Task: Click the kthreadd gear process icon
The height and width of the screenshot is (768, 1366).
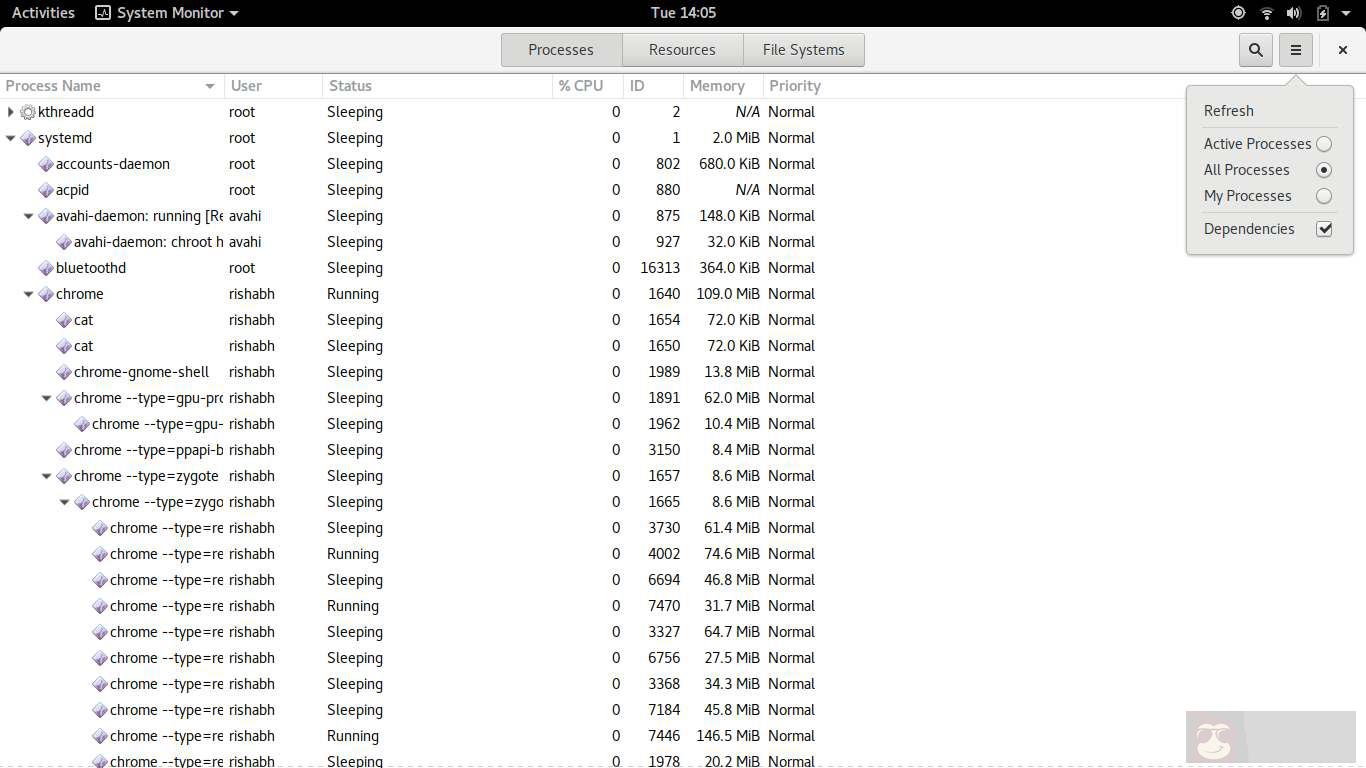Action: click(28, 112)
